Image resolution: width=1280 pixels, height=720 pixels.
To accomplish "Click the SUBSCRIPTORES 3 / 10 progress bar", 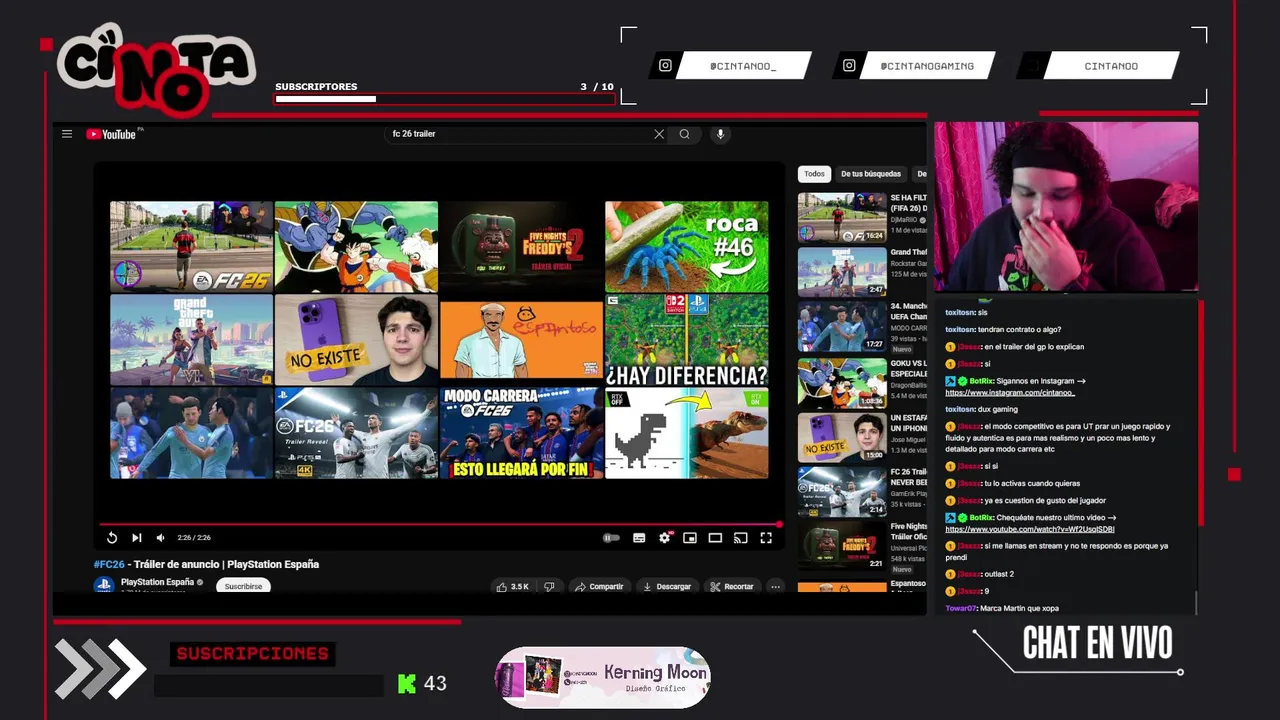I will point(444,99).
